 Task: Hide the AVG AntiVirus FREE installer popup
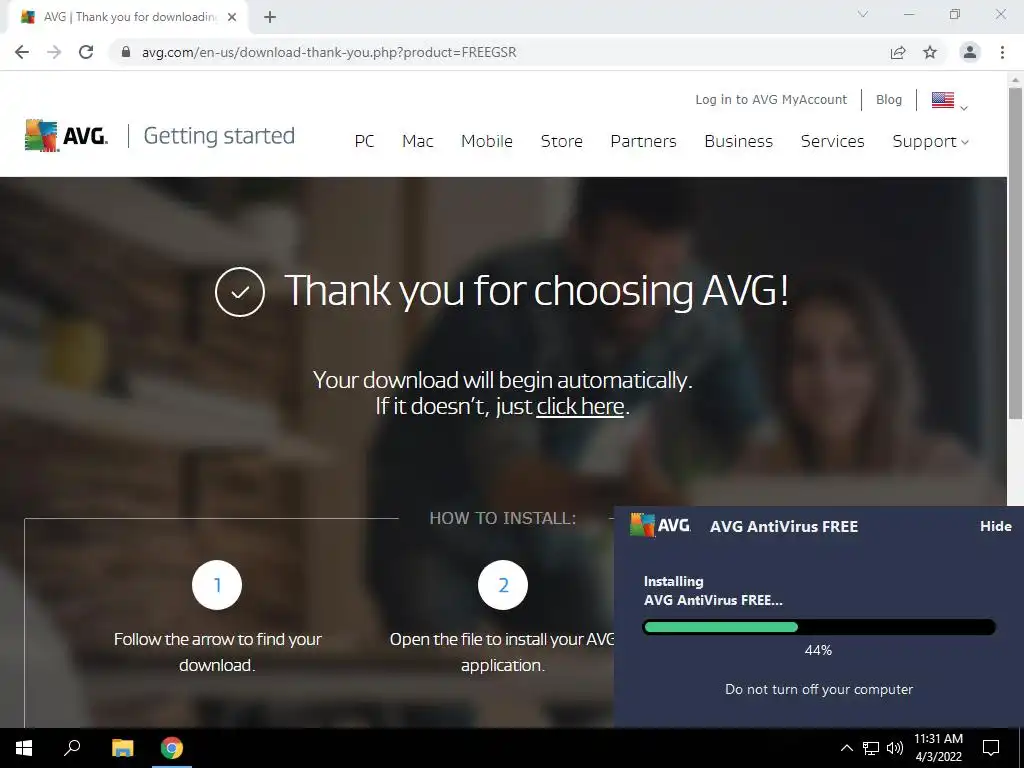pos(996,526)
